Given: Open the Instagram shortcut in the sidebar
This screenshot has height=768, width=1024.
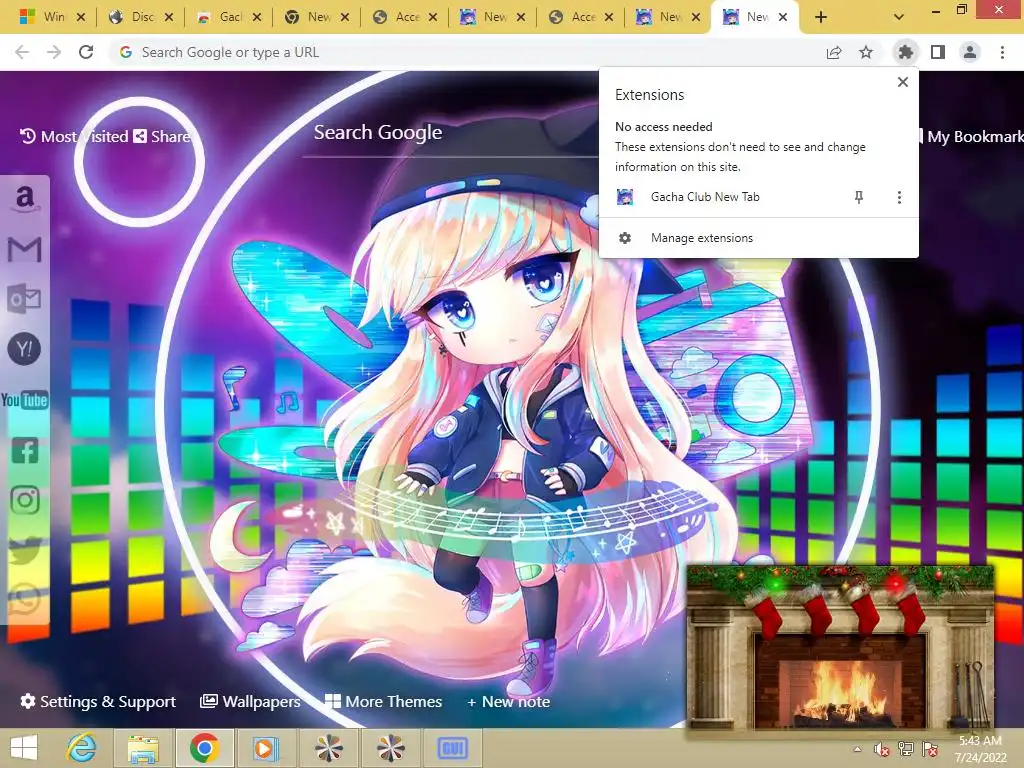Looking at the screenshot, I should [x=25, y=500].
